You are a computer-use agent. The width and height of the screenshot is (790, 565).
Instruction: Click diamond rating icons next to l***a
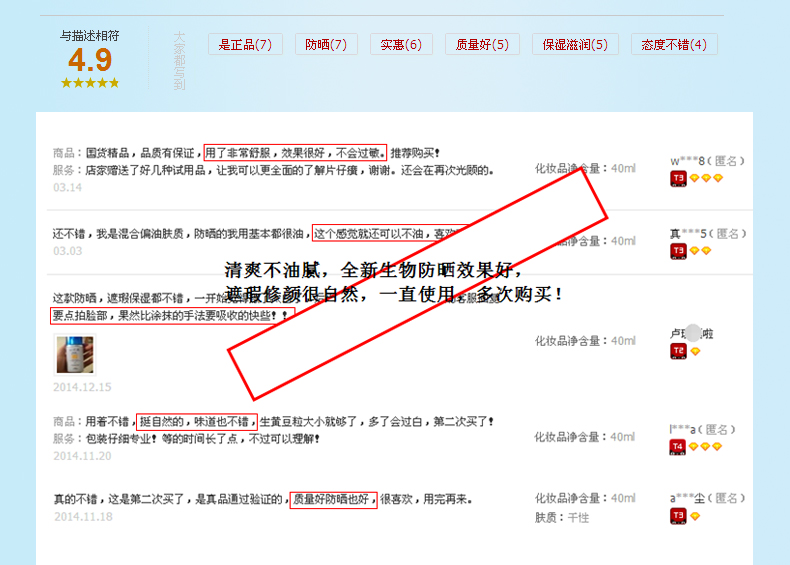coord(705,447)
